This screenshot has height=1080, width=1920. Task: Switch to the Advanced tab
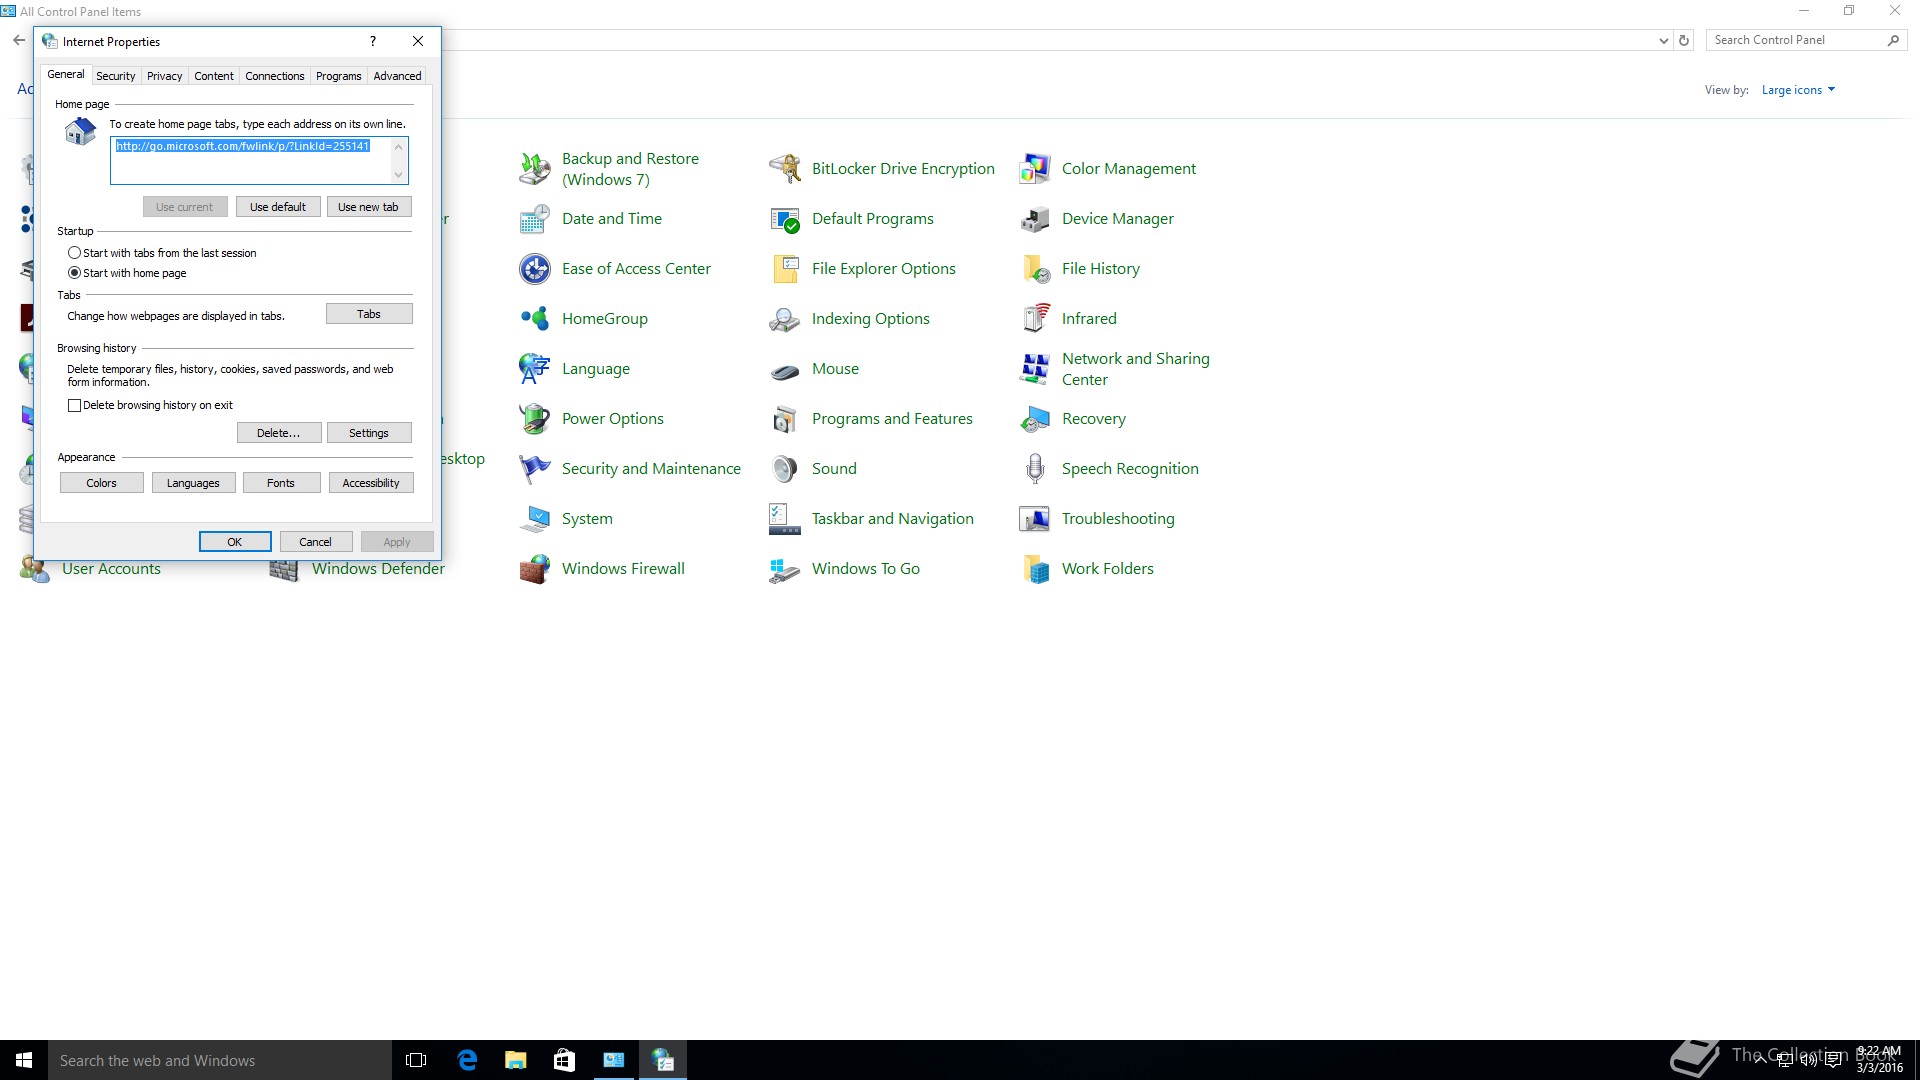pyautogui.click(x=397, y=76)
